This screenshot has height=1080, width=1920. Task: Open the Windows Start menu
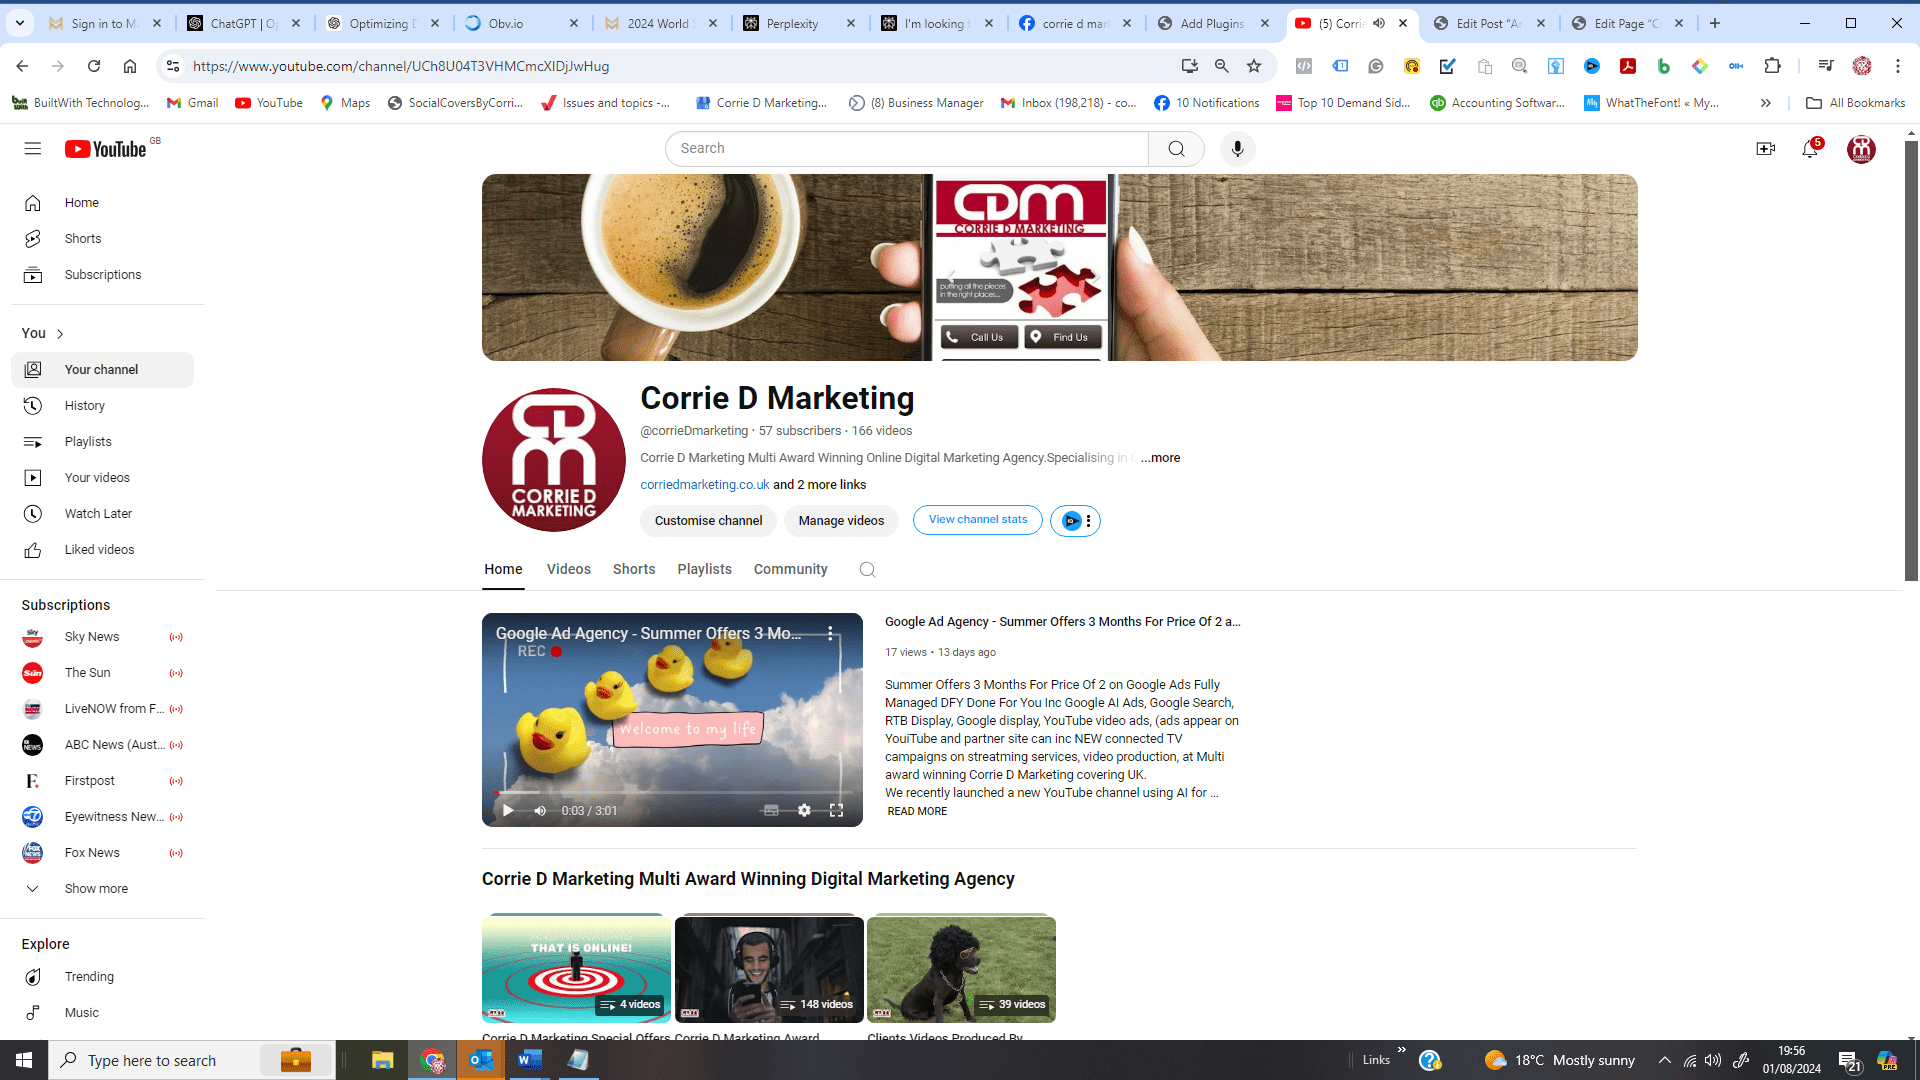[24, 1060]
